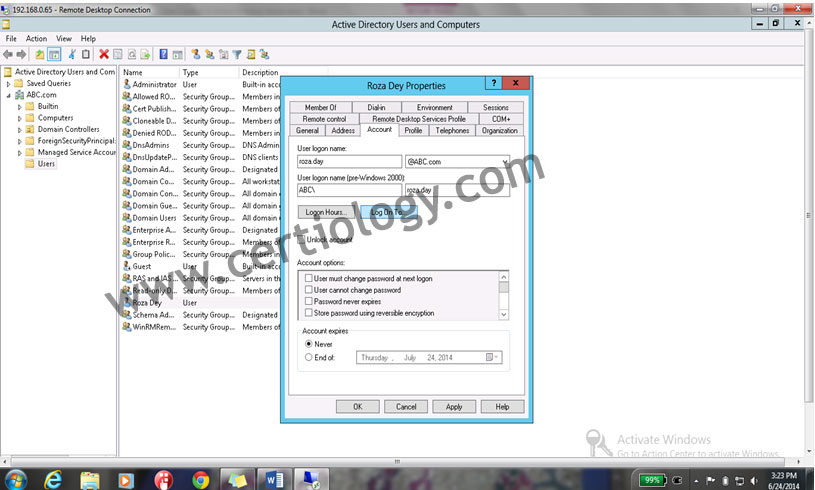Click the Help button in the properties dialog
815x490 pixels.
[x=502, y=406]
